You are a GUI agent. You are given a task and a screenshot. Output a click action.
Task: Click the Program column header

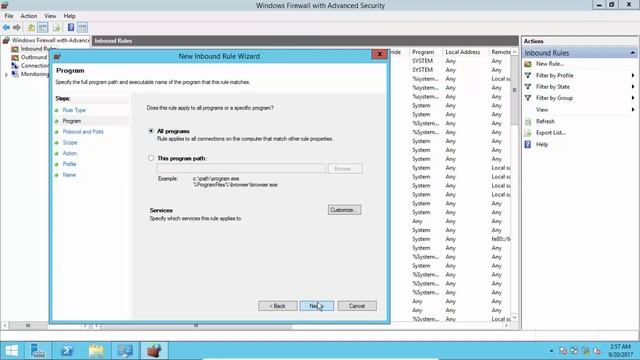[x=423, y=52]
